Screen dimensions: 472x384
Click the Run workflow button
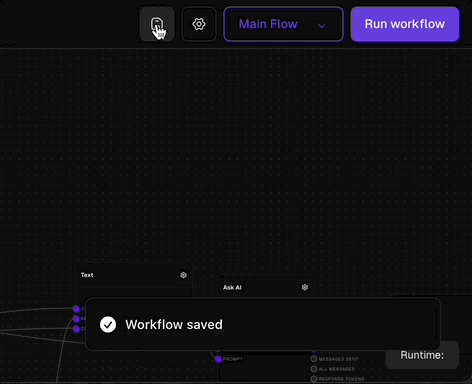click(x=405, y=24)
